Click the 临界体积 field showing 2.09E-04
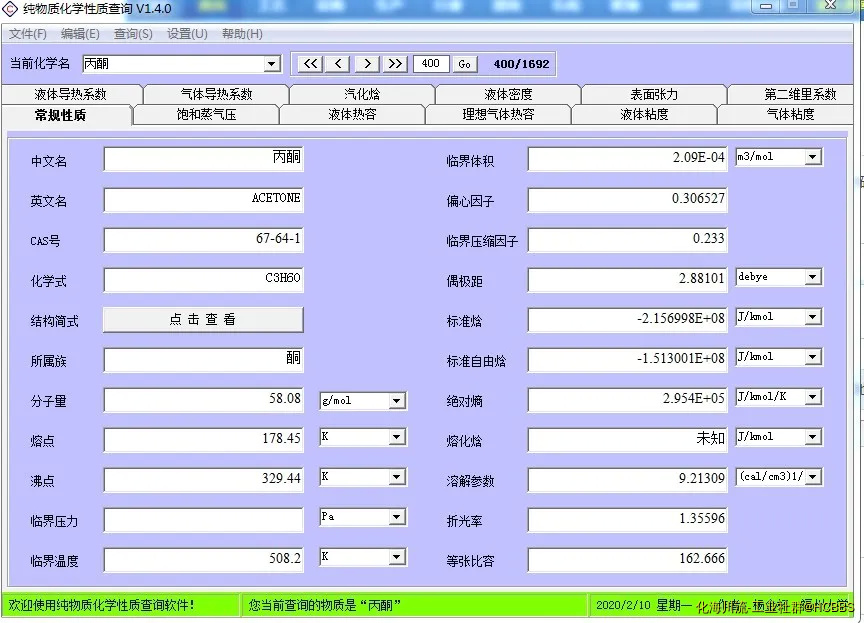 628,160
